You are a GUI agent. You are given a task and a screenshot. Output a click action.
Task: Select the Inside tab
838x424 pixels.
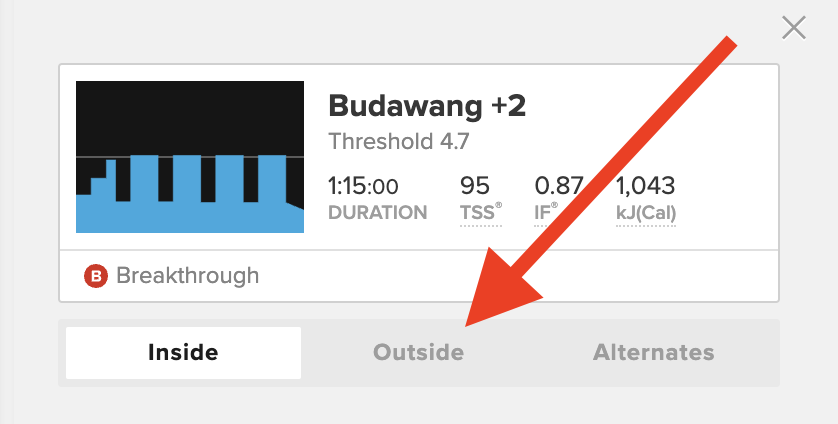click(x=183, y=353)
